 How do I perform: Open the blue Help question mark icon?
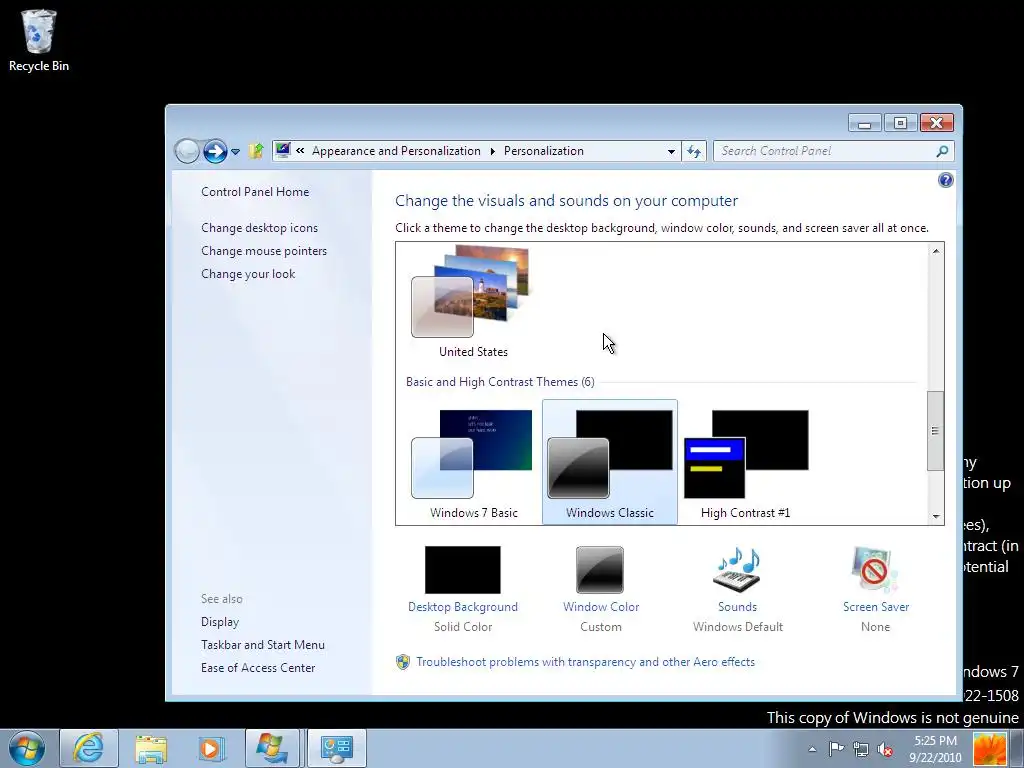pos(945,180)
